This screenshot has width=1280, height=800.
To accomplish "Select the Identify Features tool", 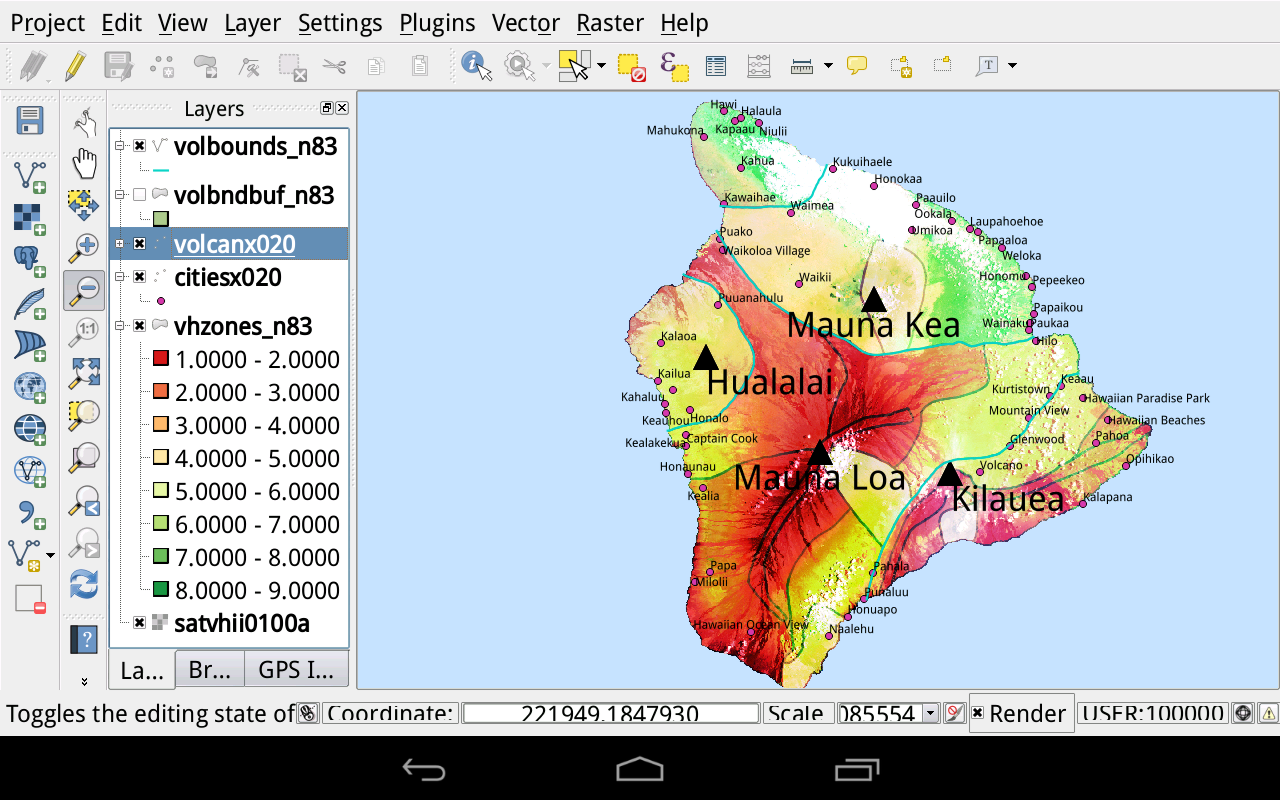I will (x=476, y=65).
